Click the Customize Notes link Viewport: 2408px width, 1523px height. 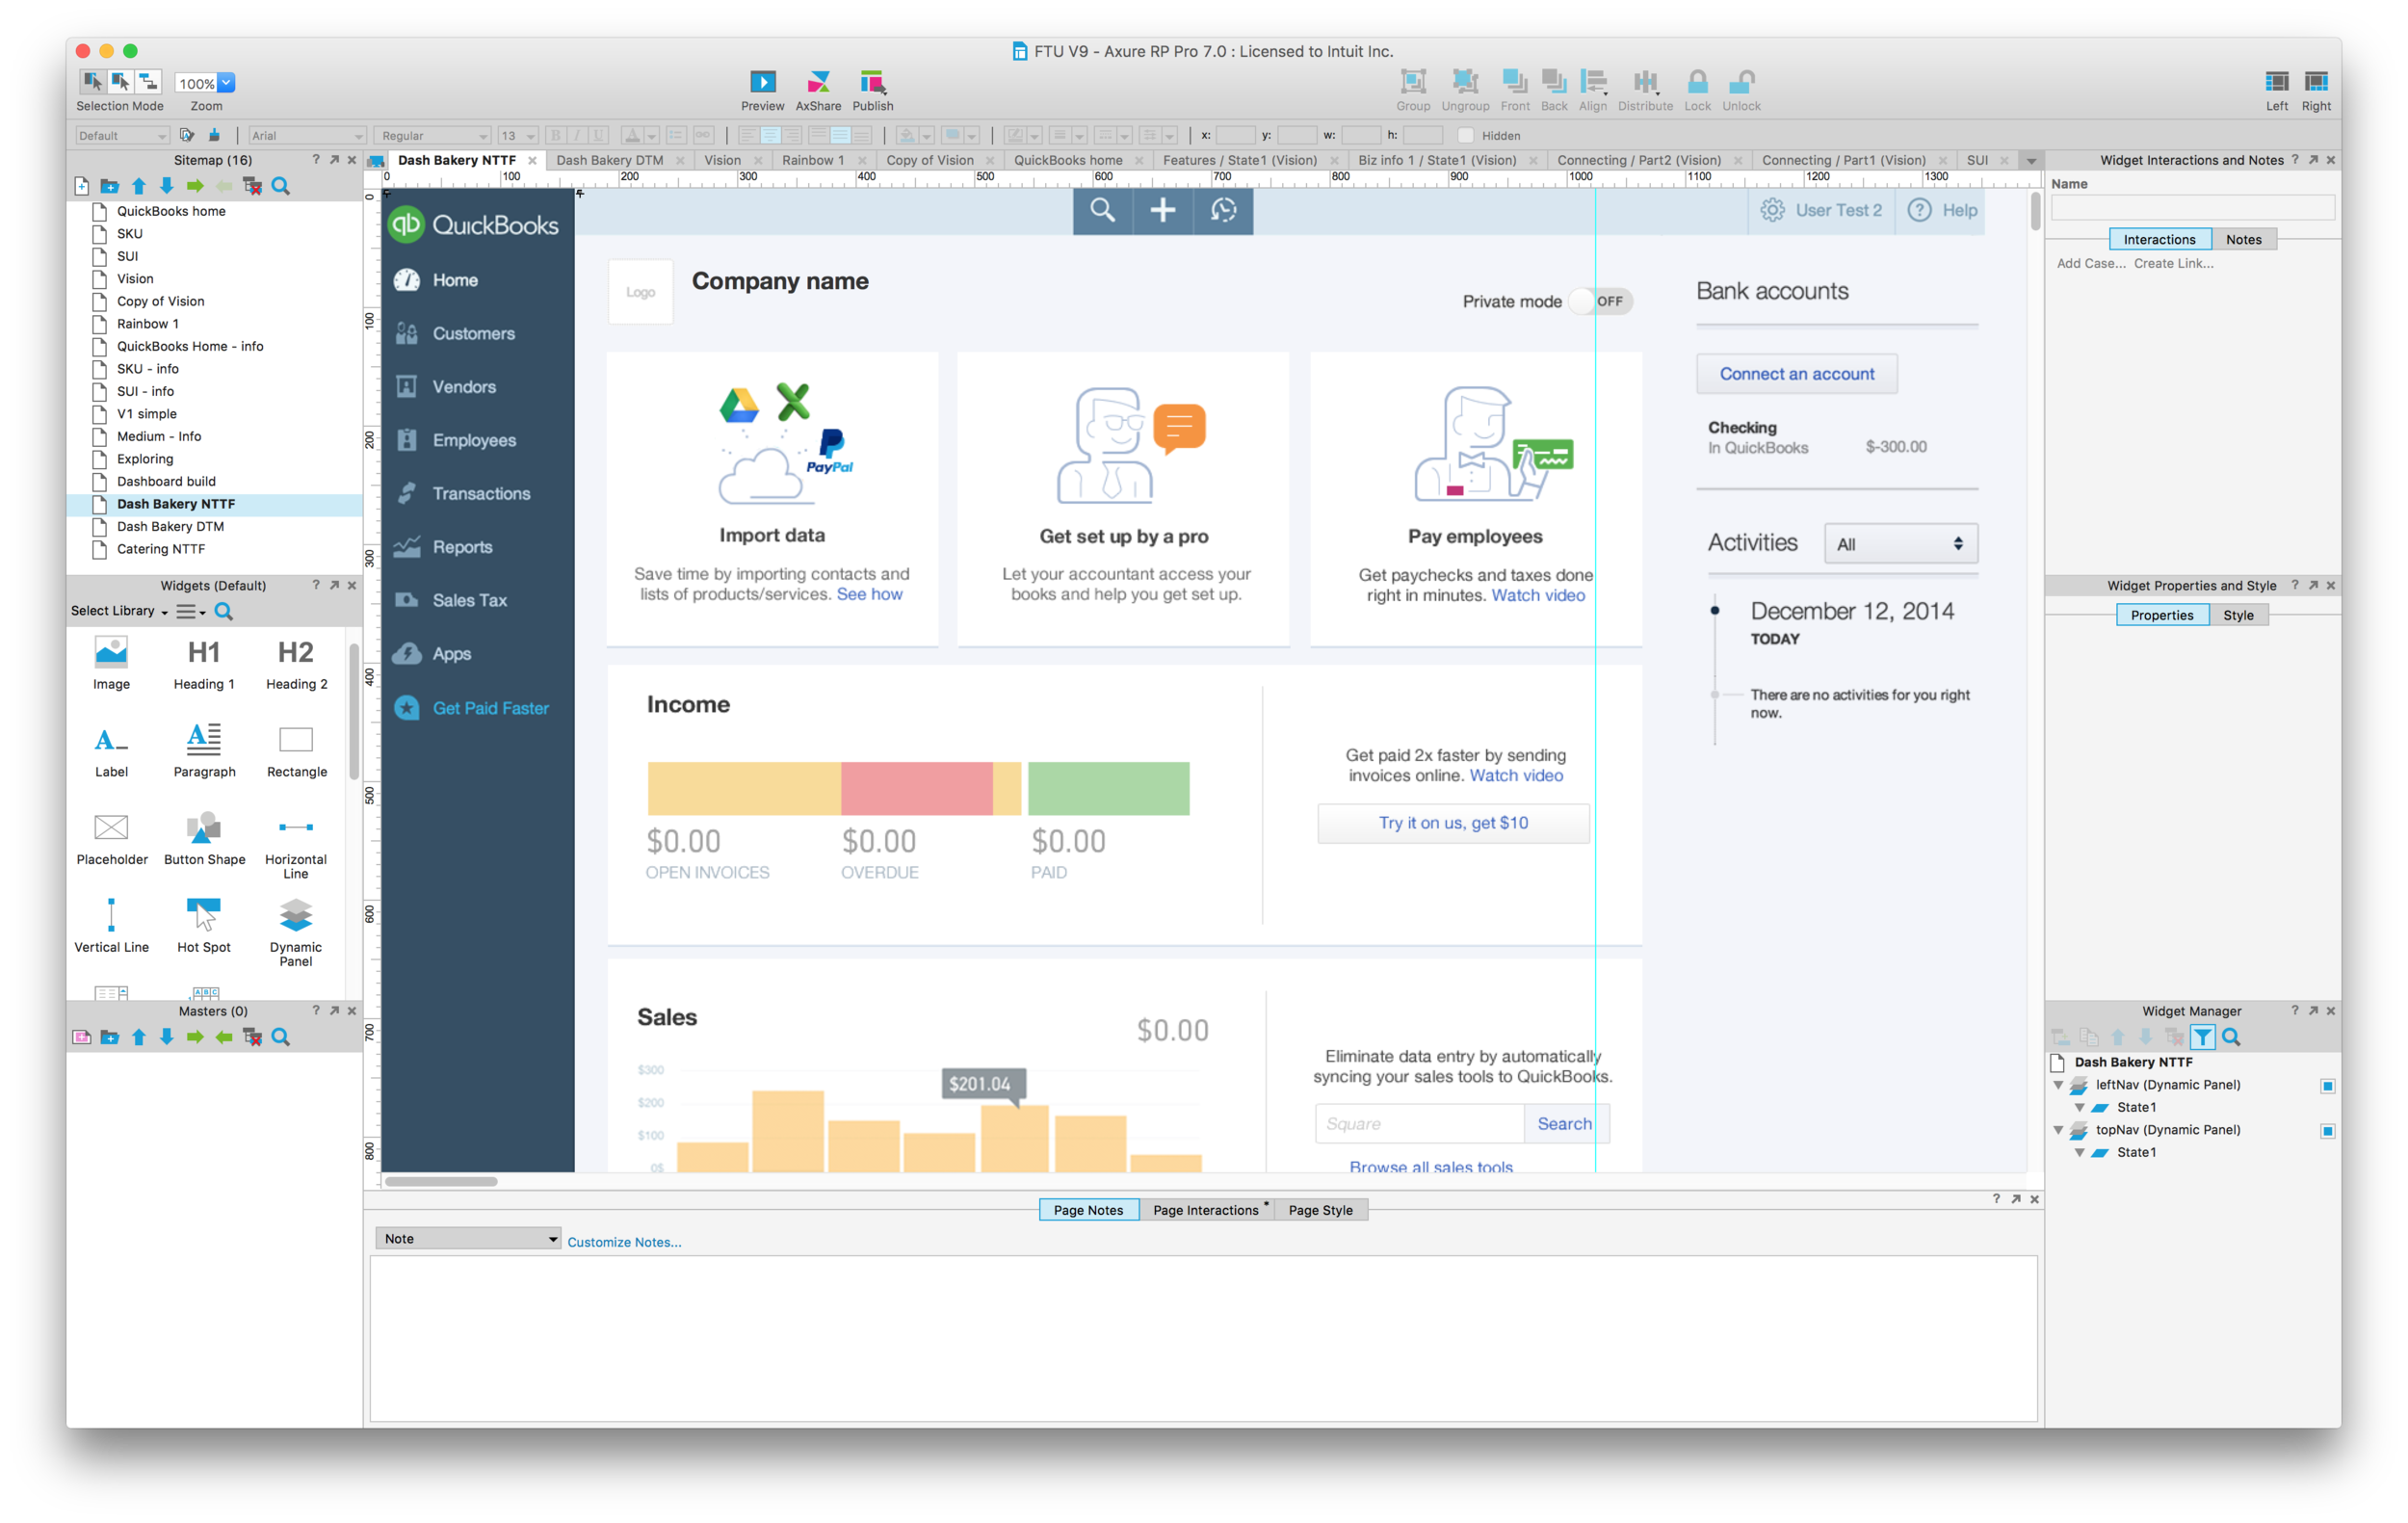pos(624,1242)
